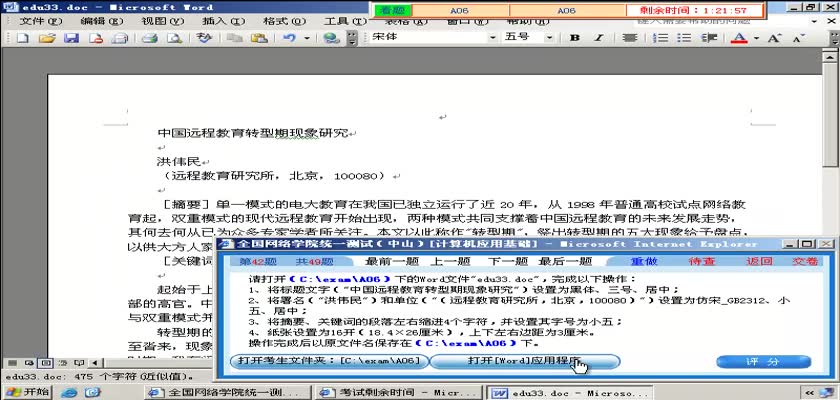The height and width of the screenshot is (400, 840).
Task: Open the 格式 menu
Action: (x=284, y=21)
